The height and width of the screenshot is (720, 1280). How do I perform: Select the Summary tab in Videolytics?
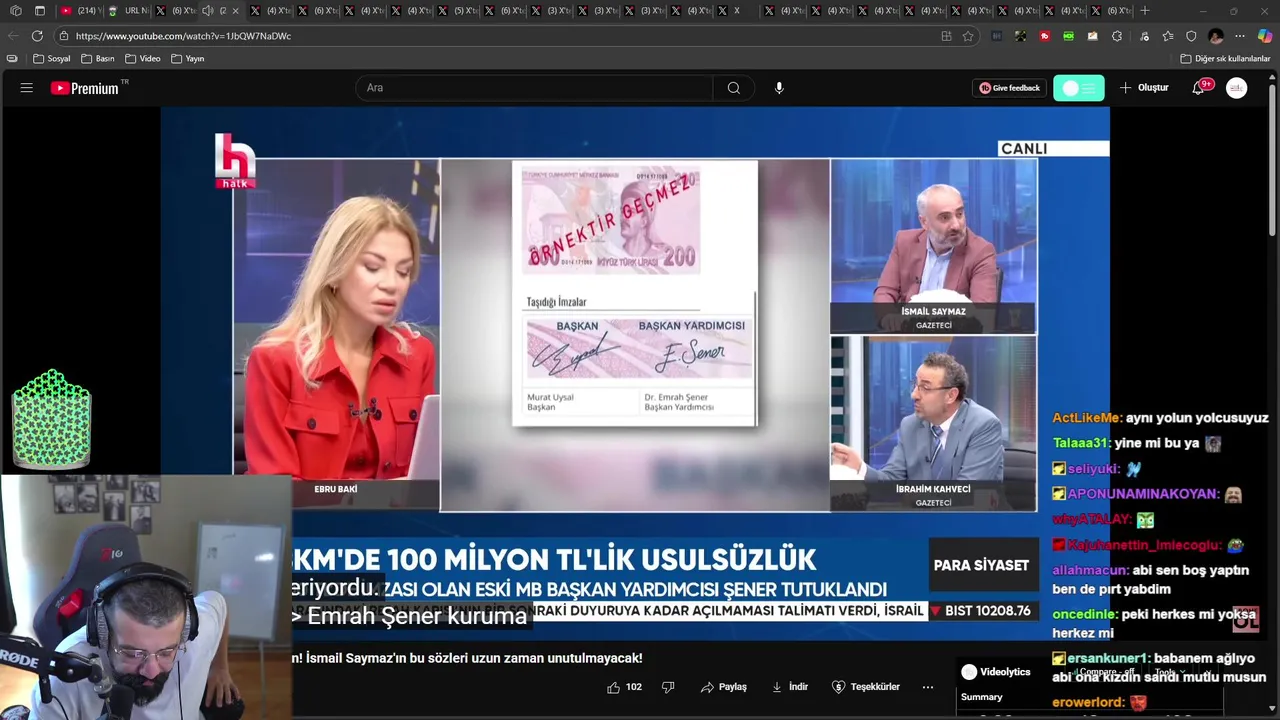coord(981,697)
